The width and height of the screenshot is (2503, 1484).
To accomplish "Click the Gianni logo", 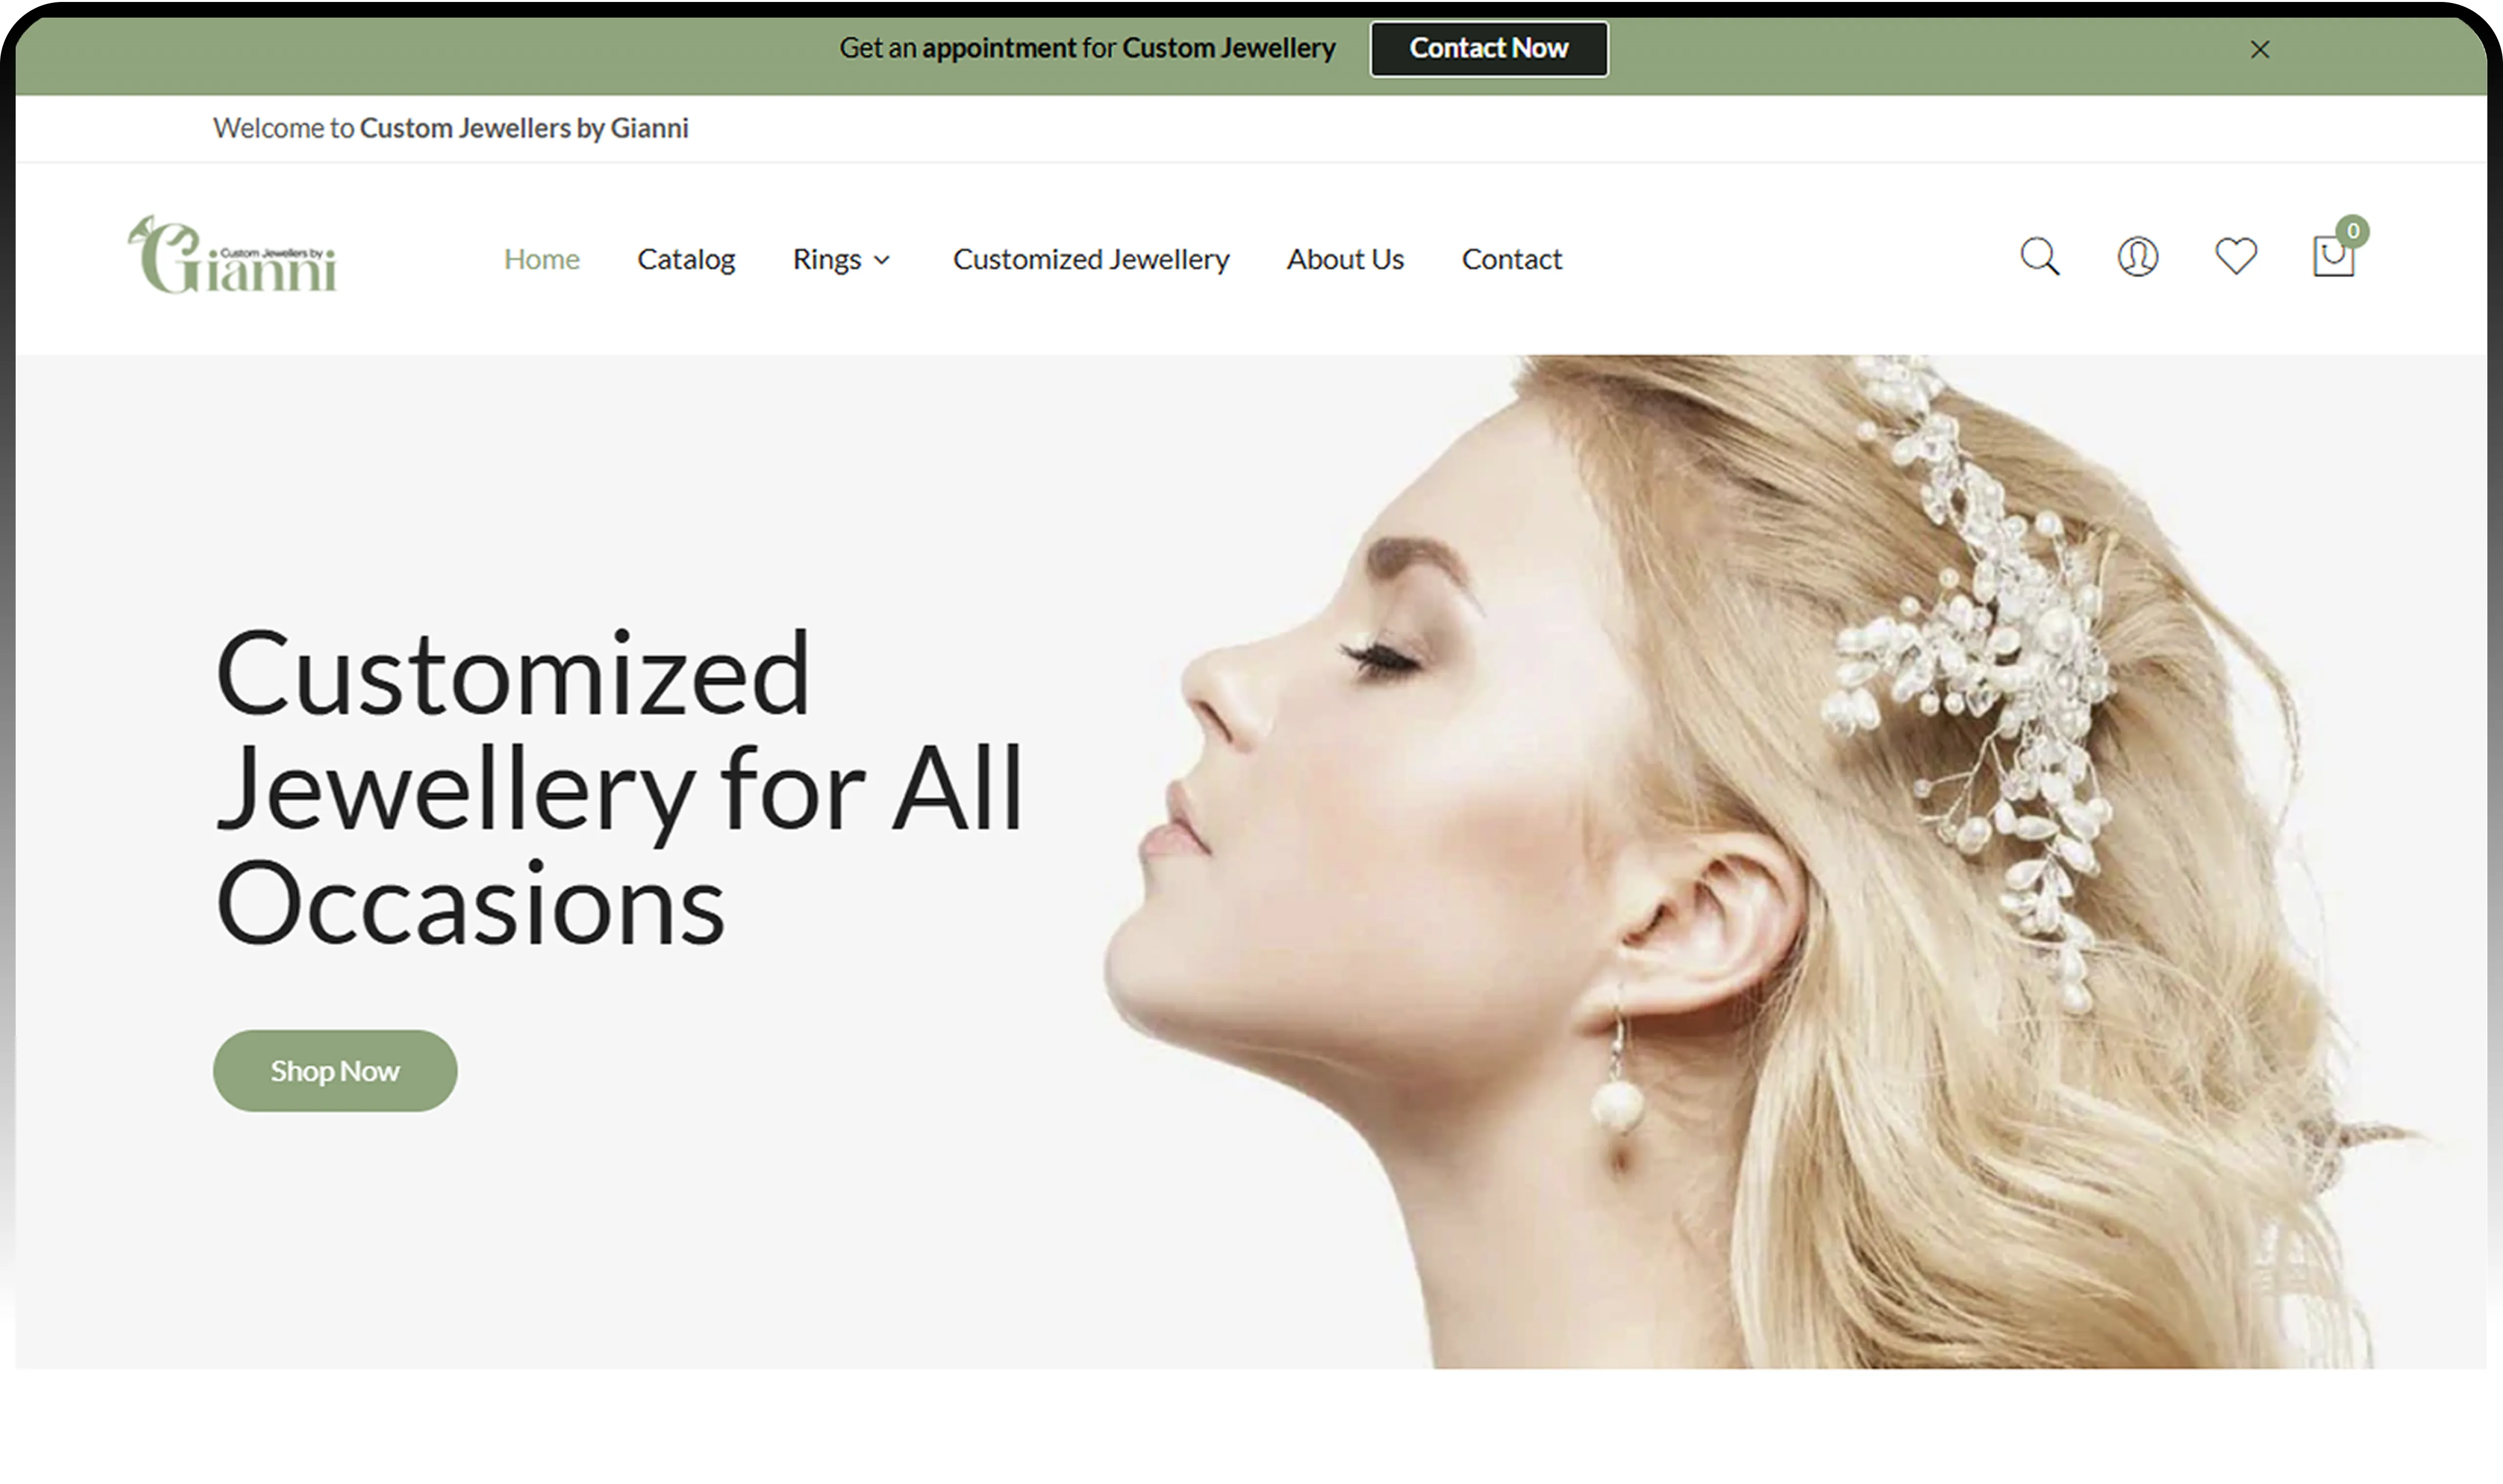I will coord(232,257).
